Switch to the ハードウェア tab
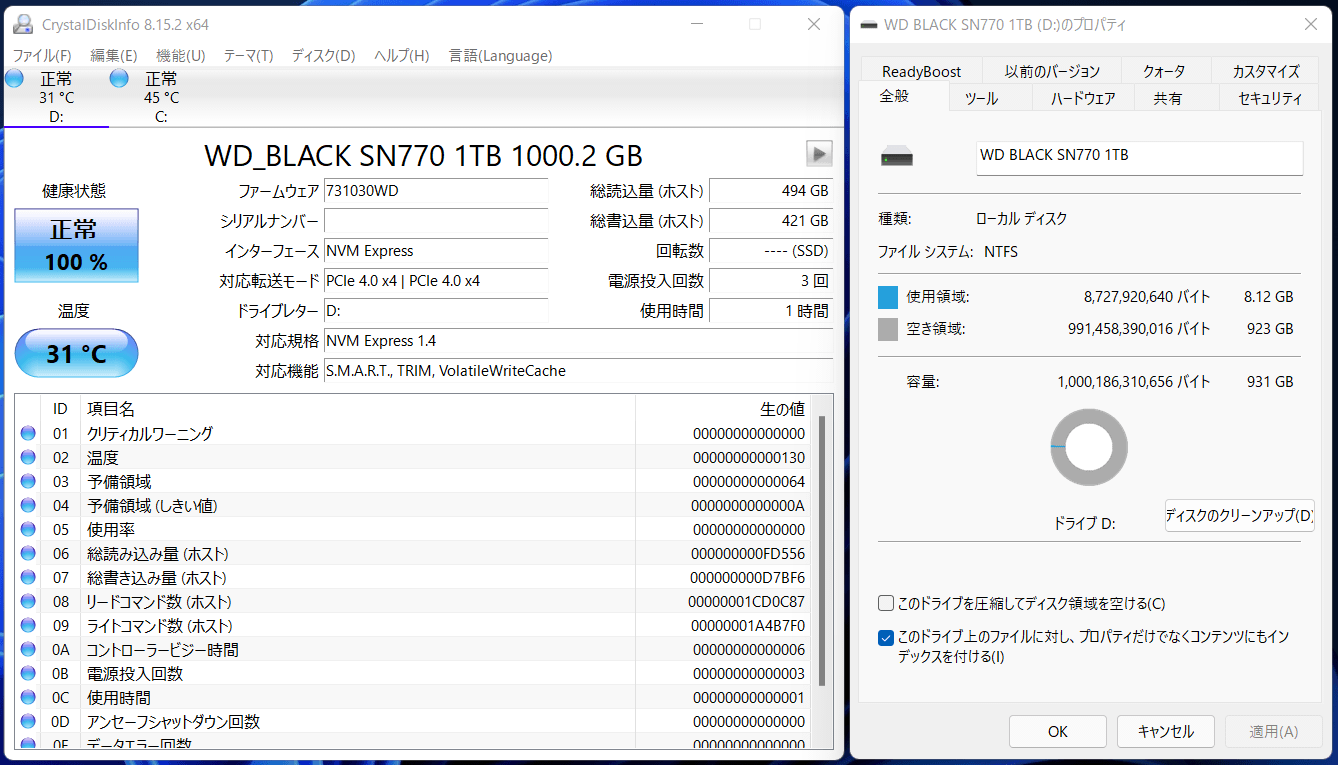This screenshot has height=765, width=1338. (x=1083, y=97)
